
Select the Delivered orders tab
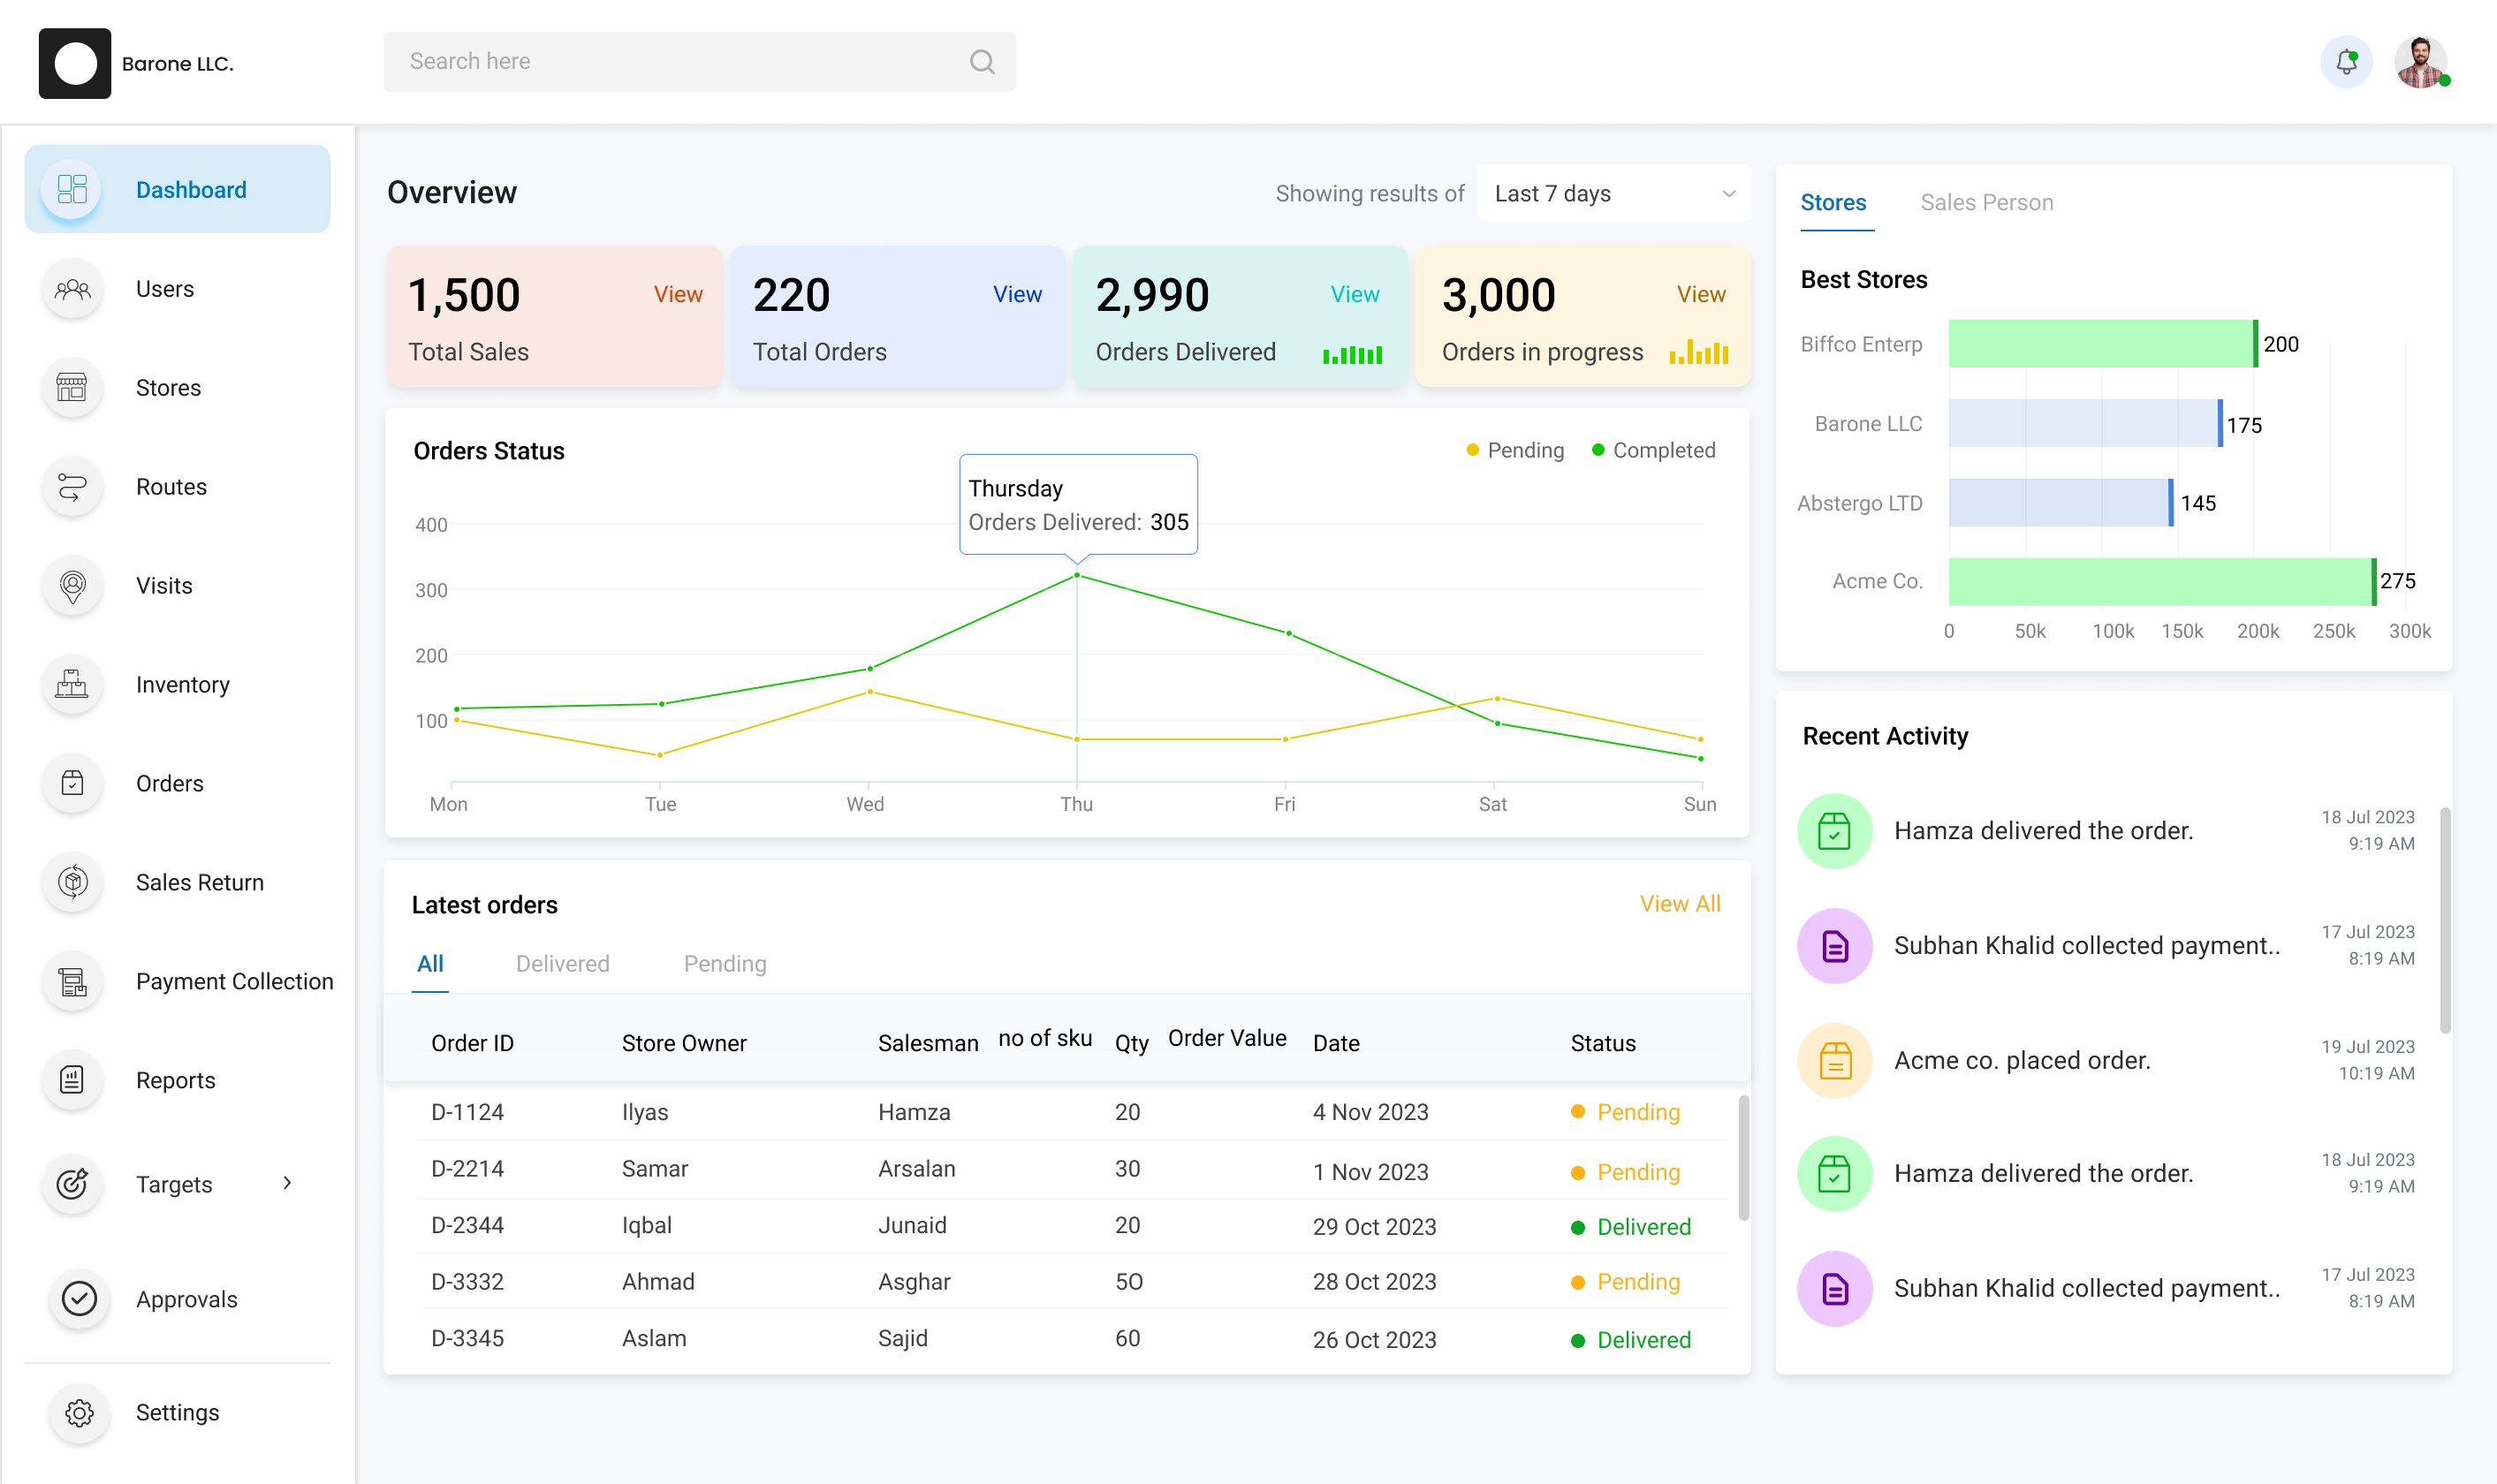coord(562,963)
